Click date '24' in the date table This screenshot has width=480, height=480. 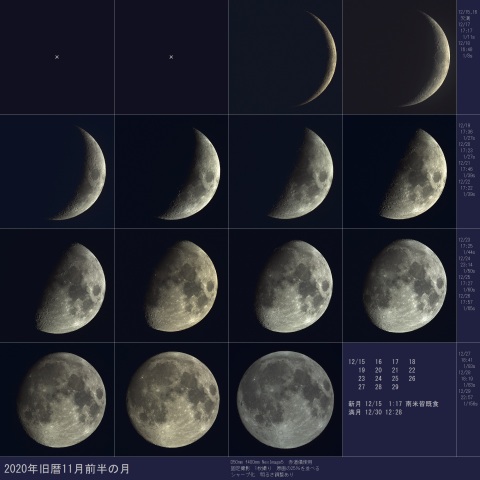378,379
